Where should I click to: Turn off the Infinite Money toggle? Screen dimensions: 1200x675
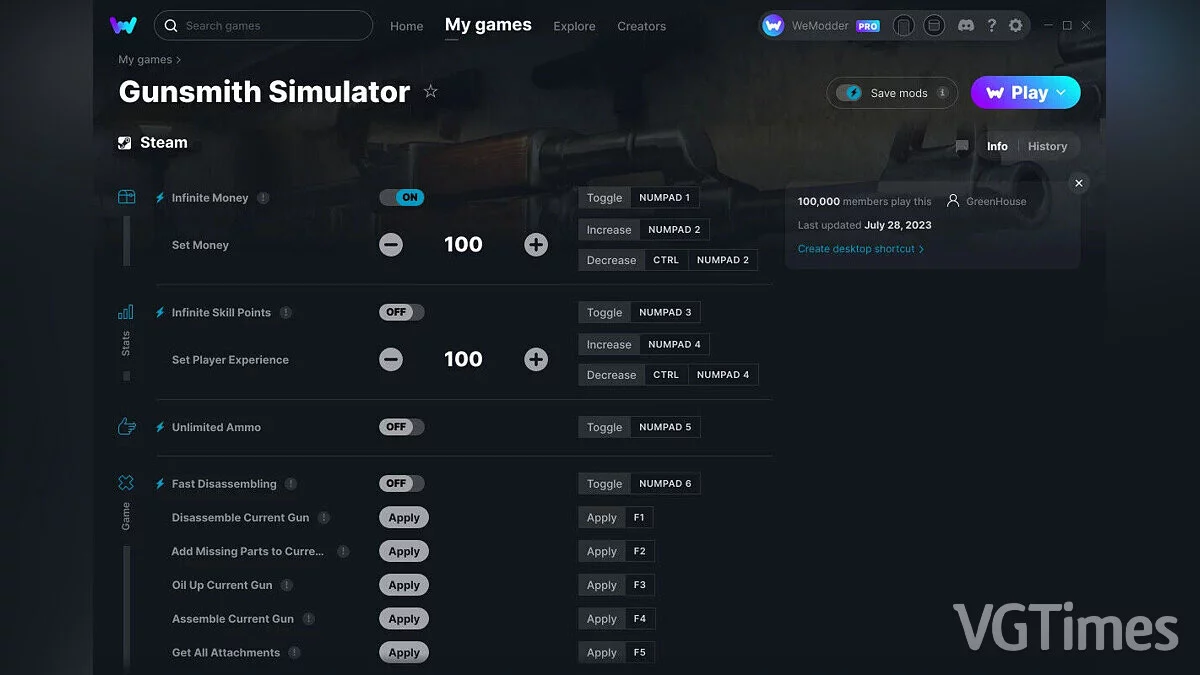(402, 198)
